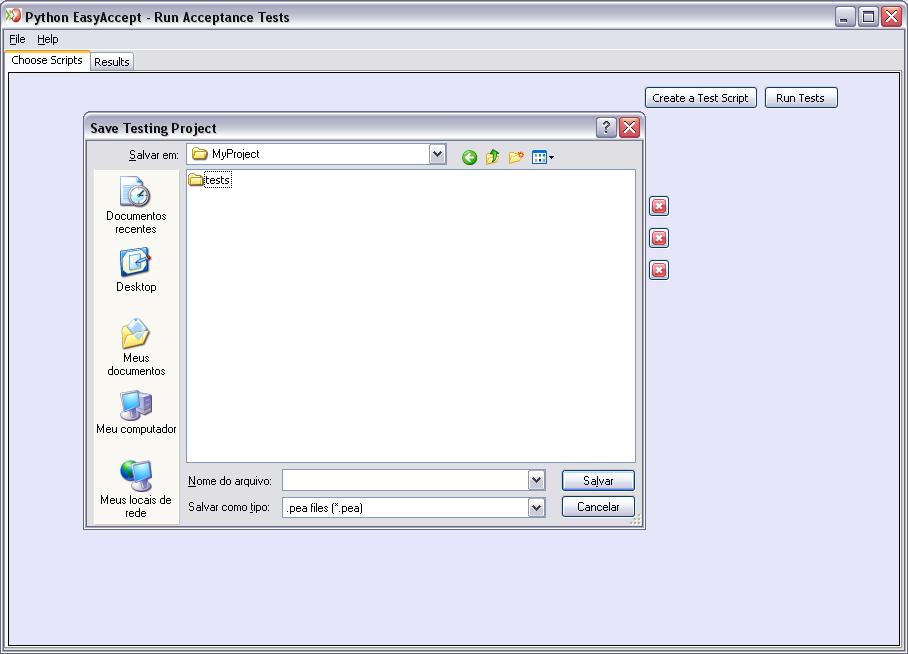Expand the Nome do arquivo dropdown arrow
The height and width of the screenshot is (654, 908).
536,481
